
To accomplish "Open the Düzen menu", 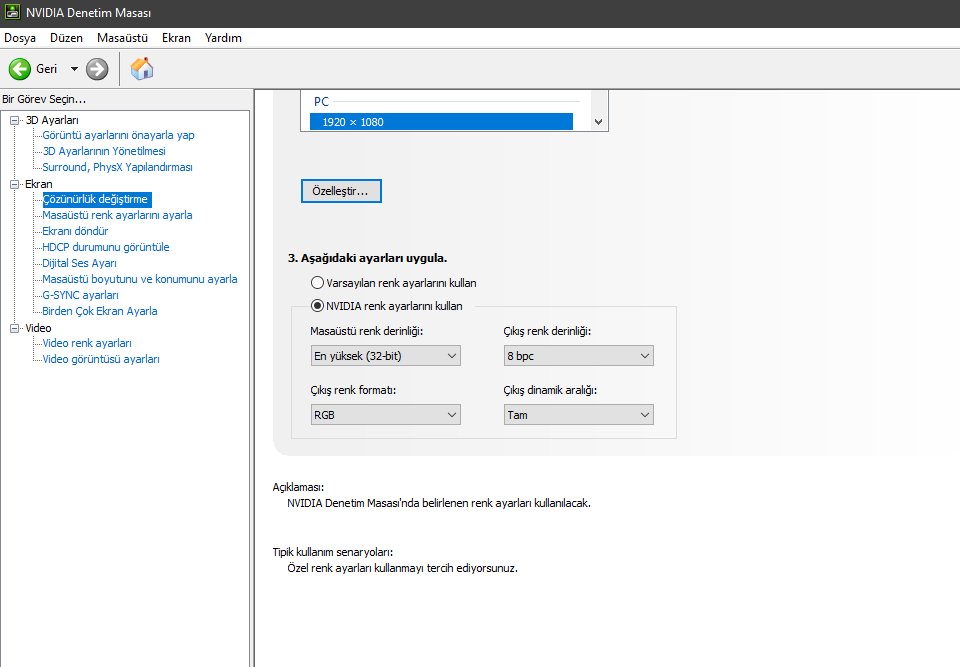I will point(66,38).
